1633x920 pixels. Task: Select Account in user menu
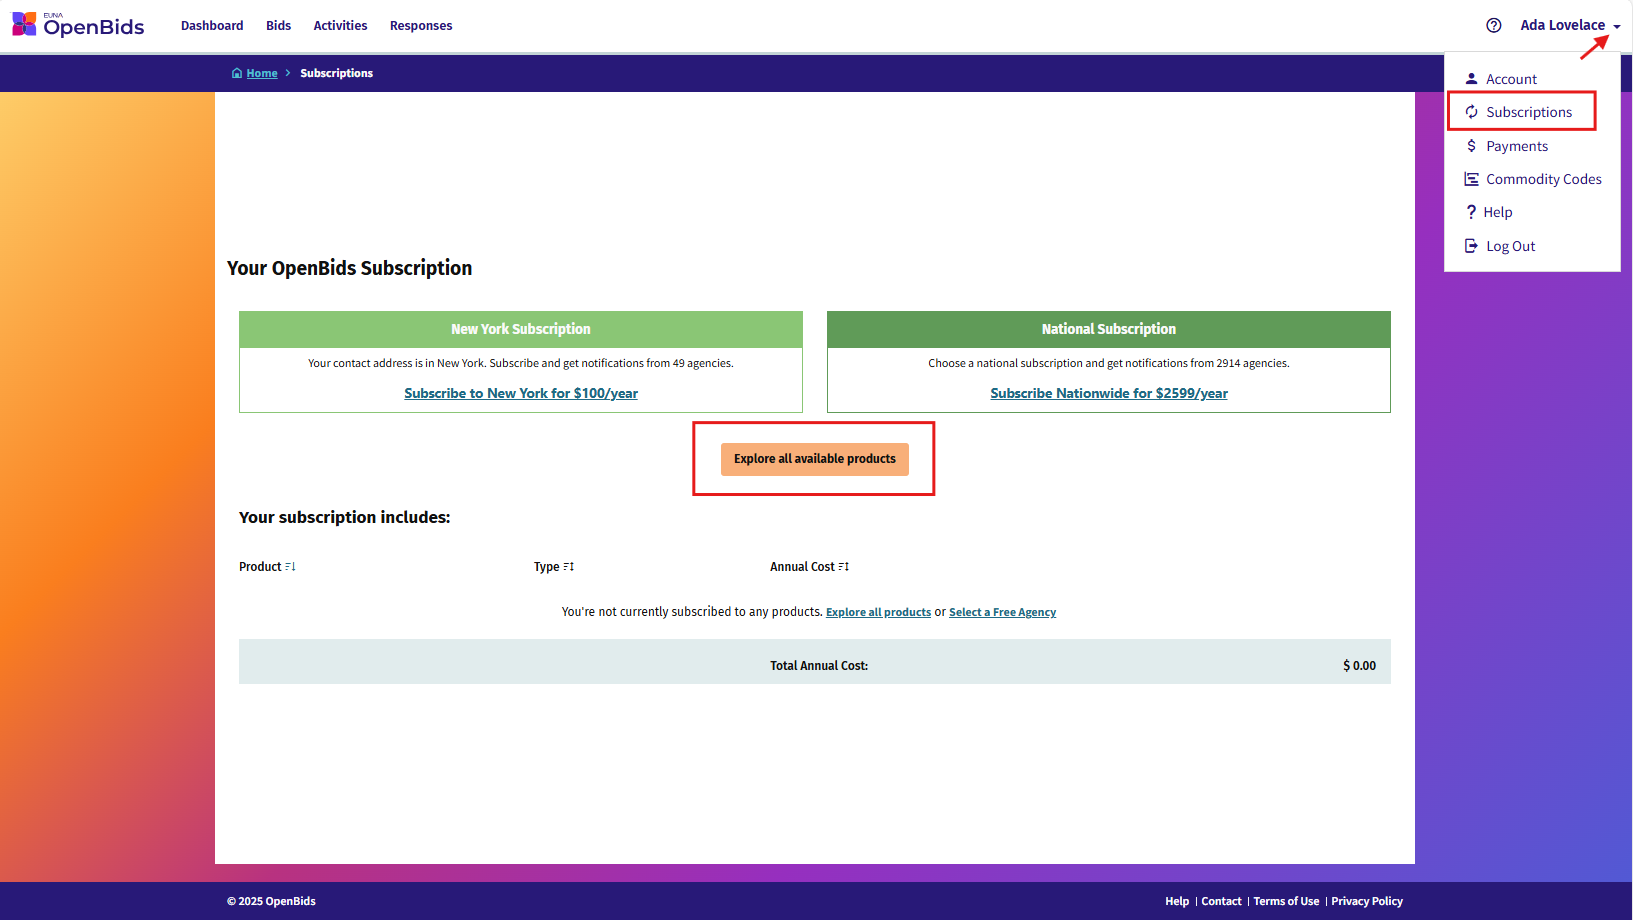[1501, 79]
